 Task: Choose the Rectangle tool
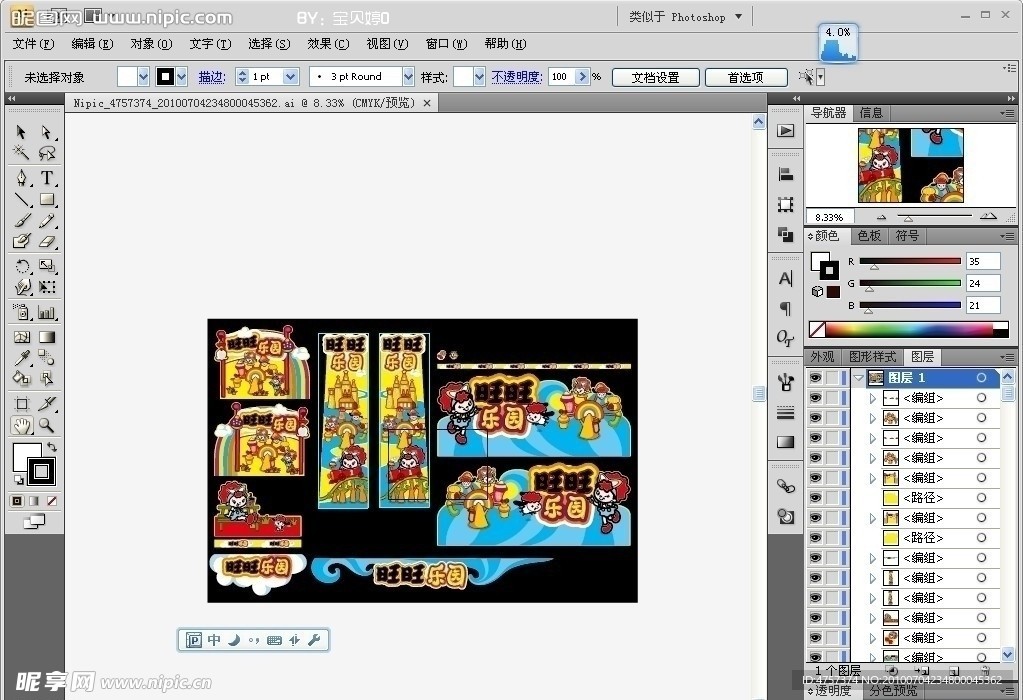[x=46, y=199]
